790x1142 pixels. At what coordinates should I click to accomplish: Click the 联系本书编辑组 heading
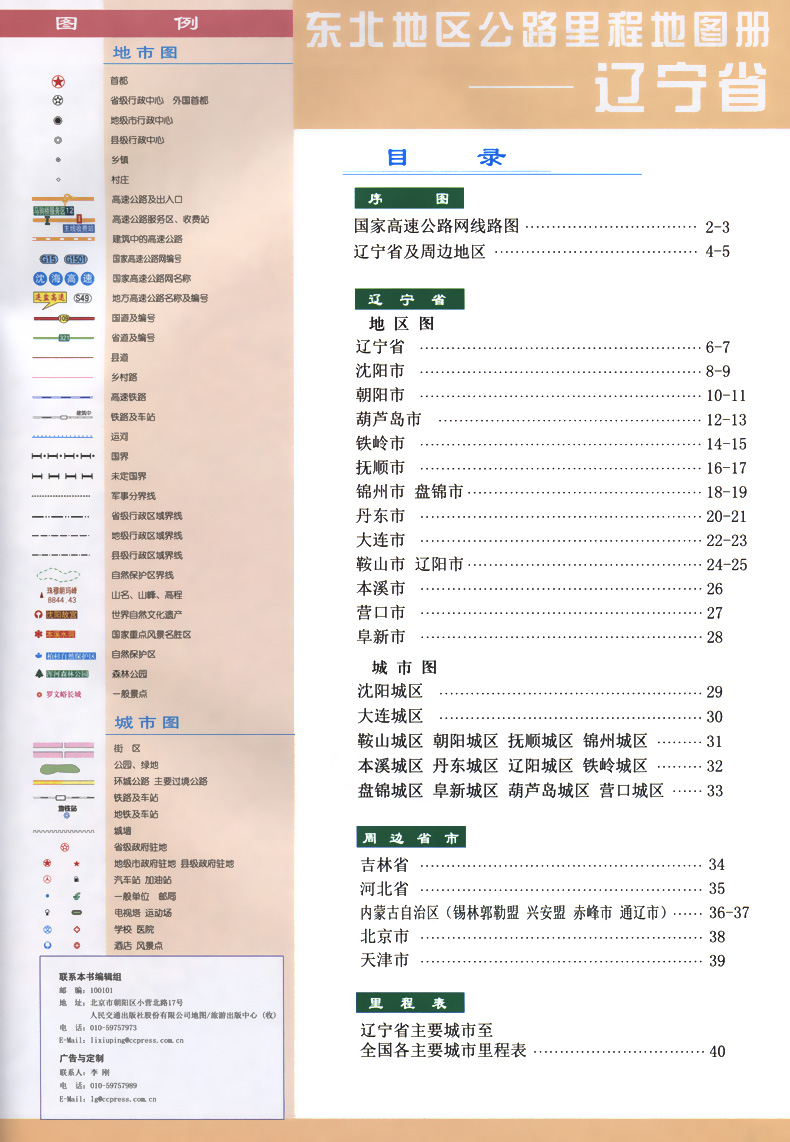pyautogui.click(x=90, y=977)
